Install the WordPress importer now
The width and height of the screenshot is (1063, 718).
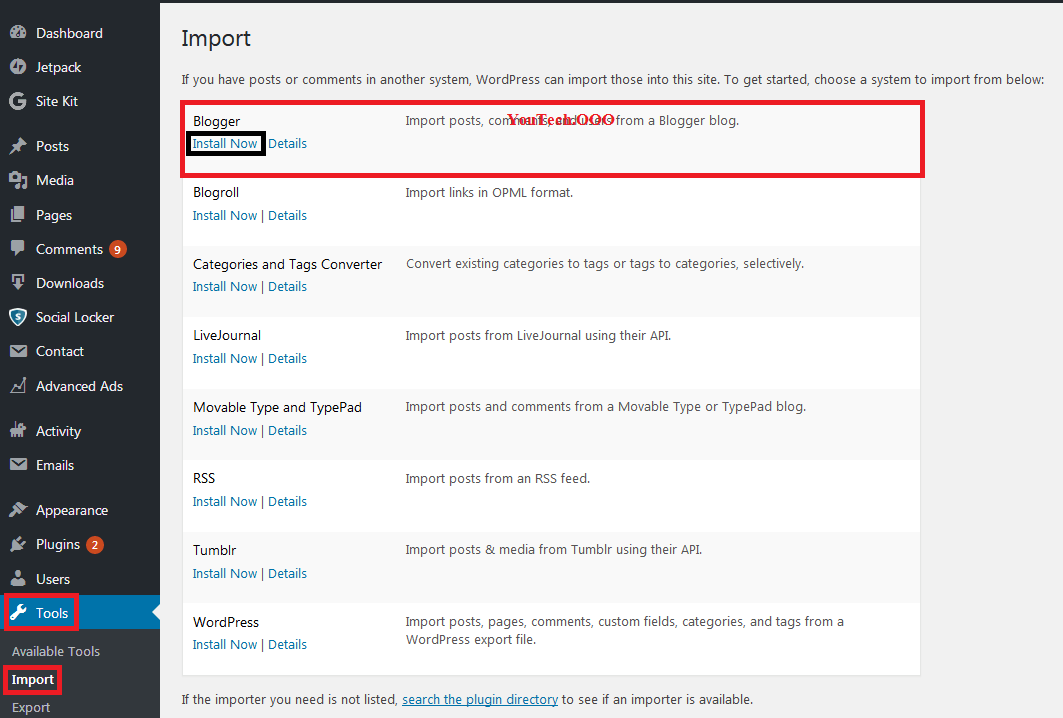coord(225,645)
